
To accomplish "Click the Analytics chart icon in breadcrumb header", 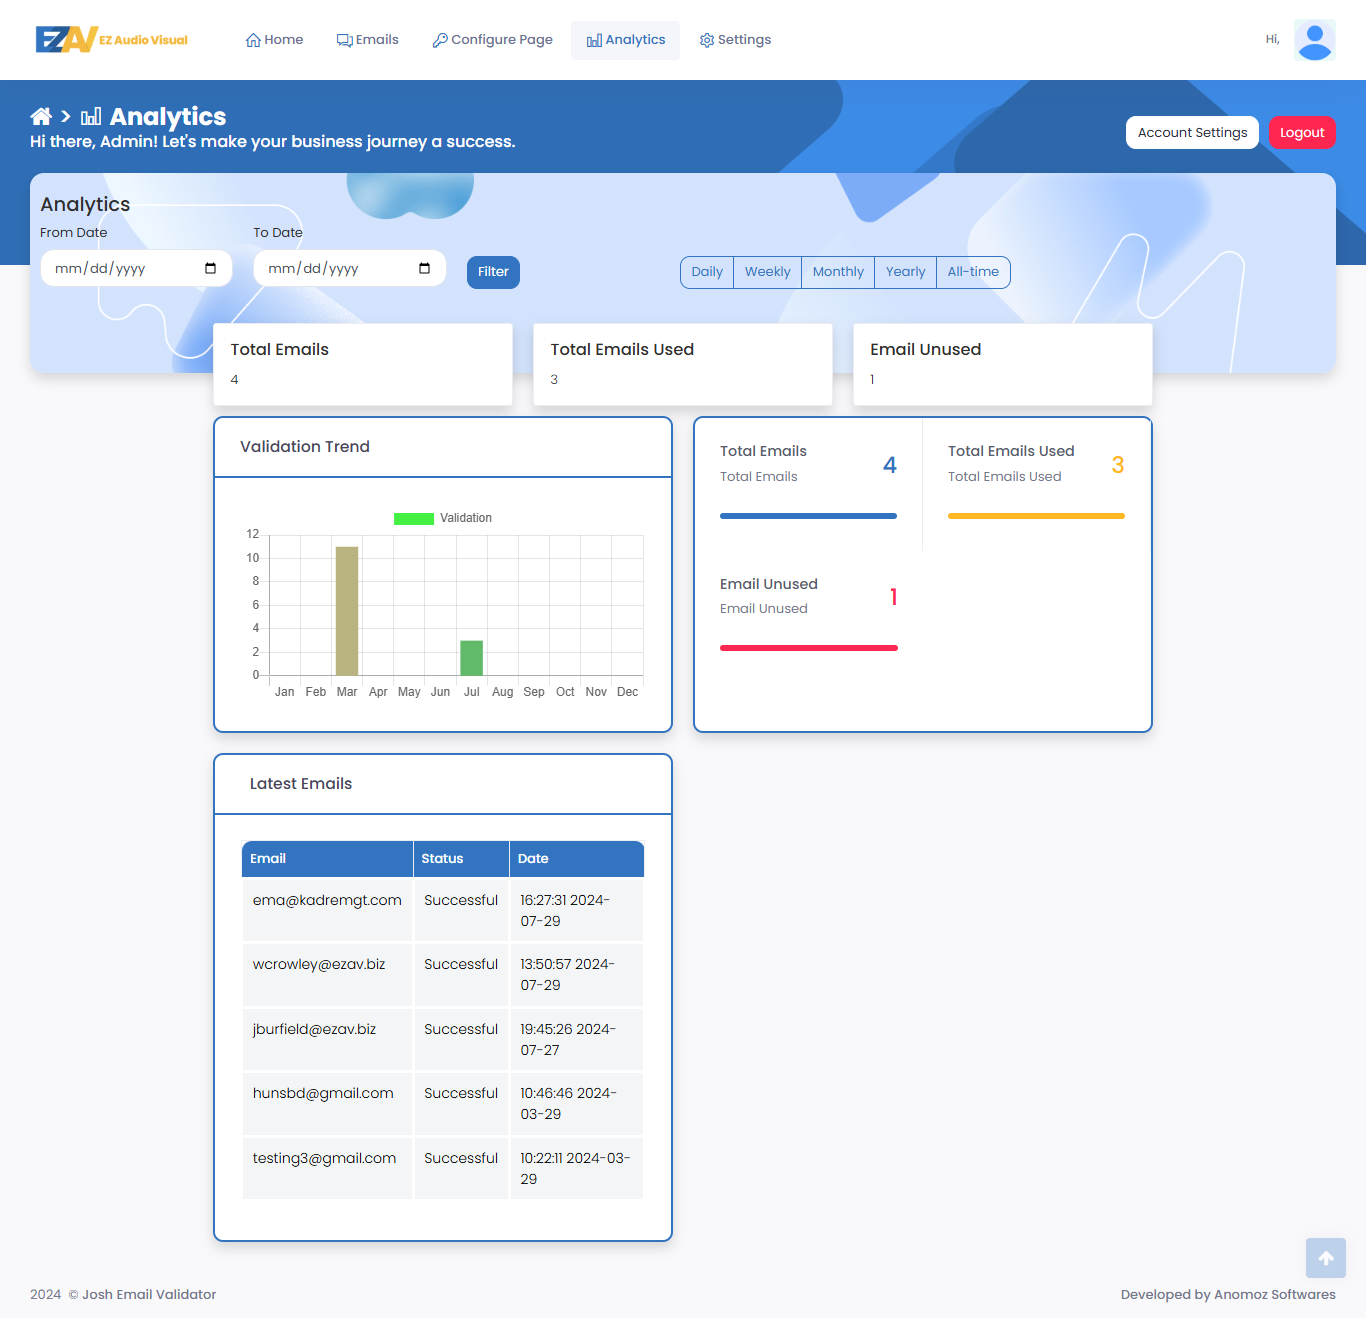I will click(x=89, y=117).
